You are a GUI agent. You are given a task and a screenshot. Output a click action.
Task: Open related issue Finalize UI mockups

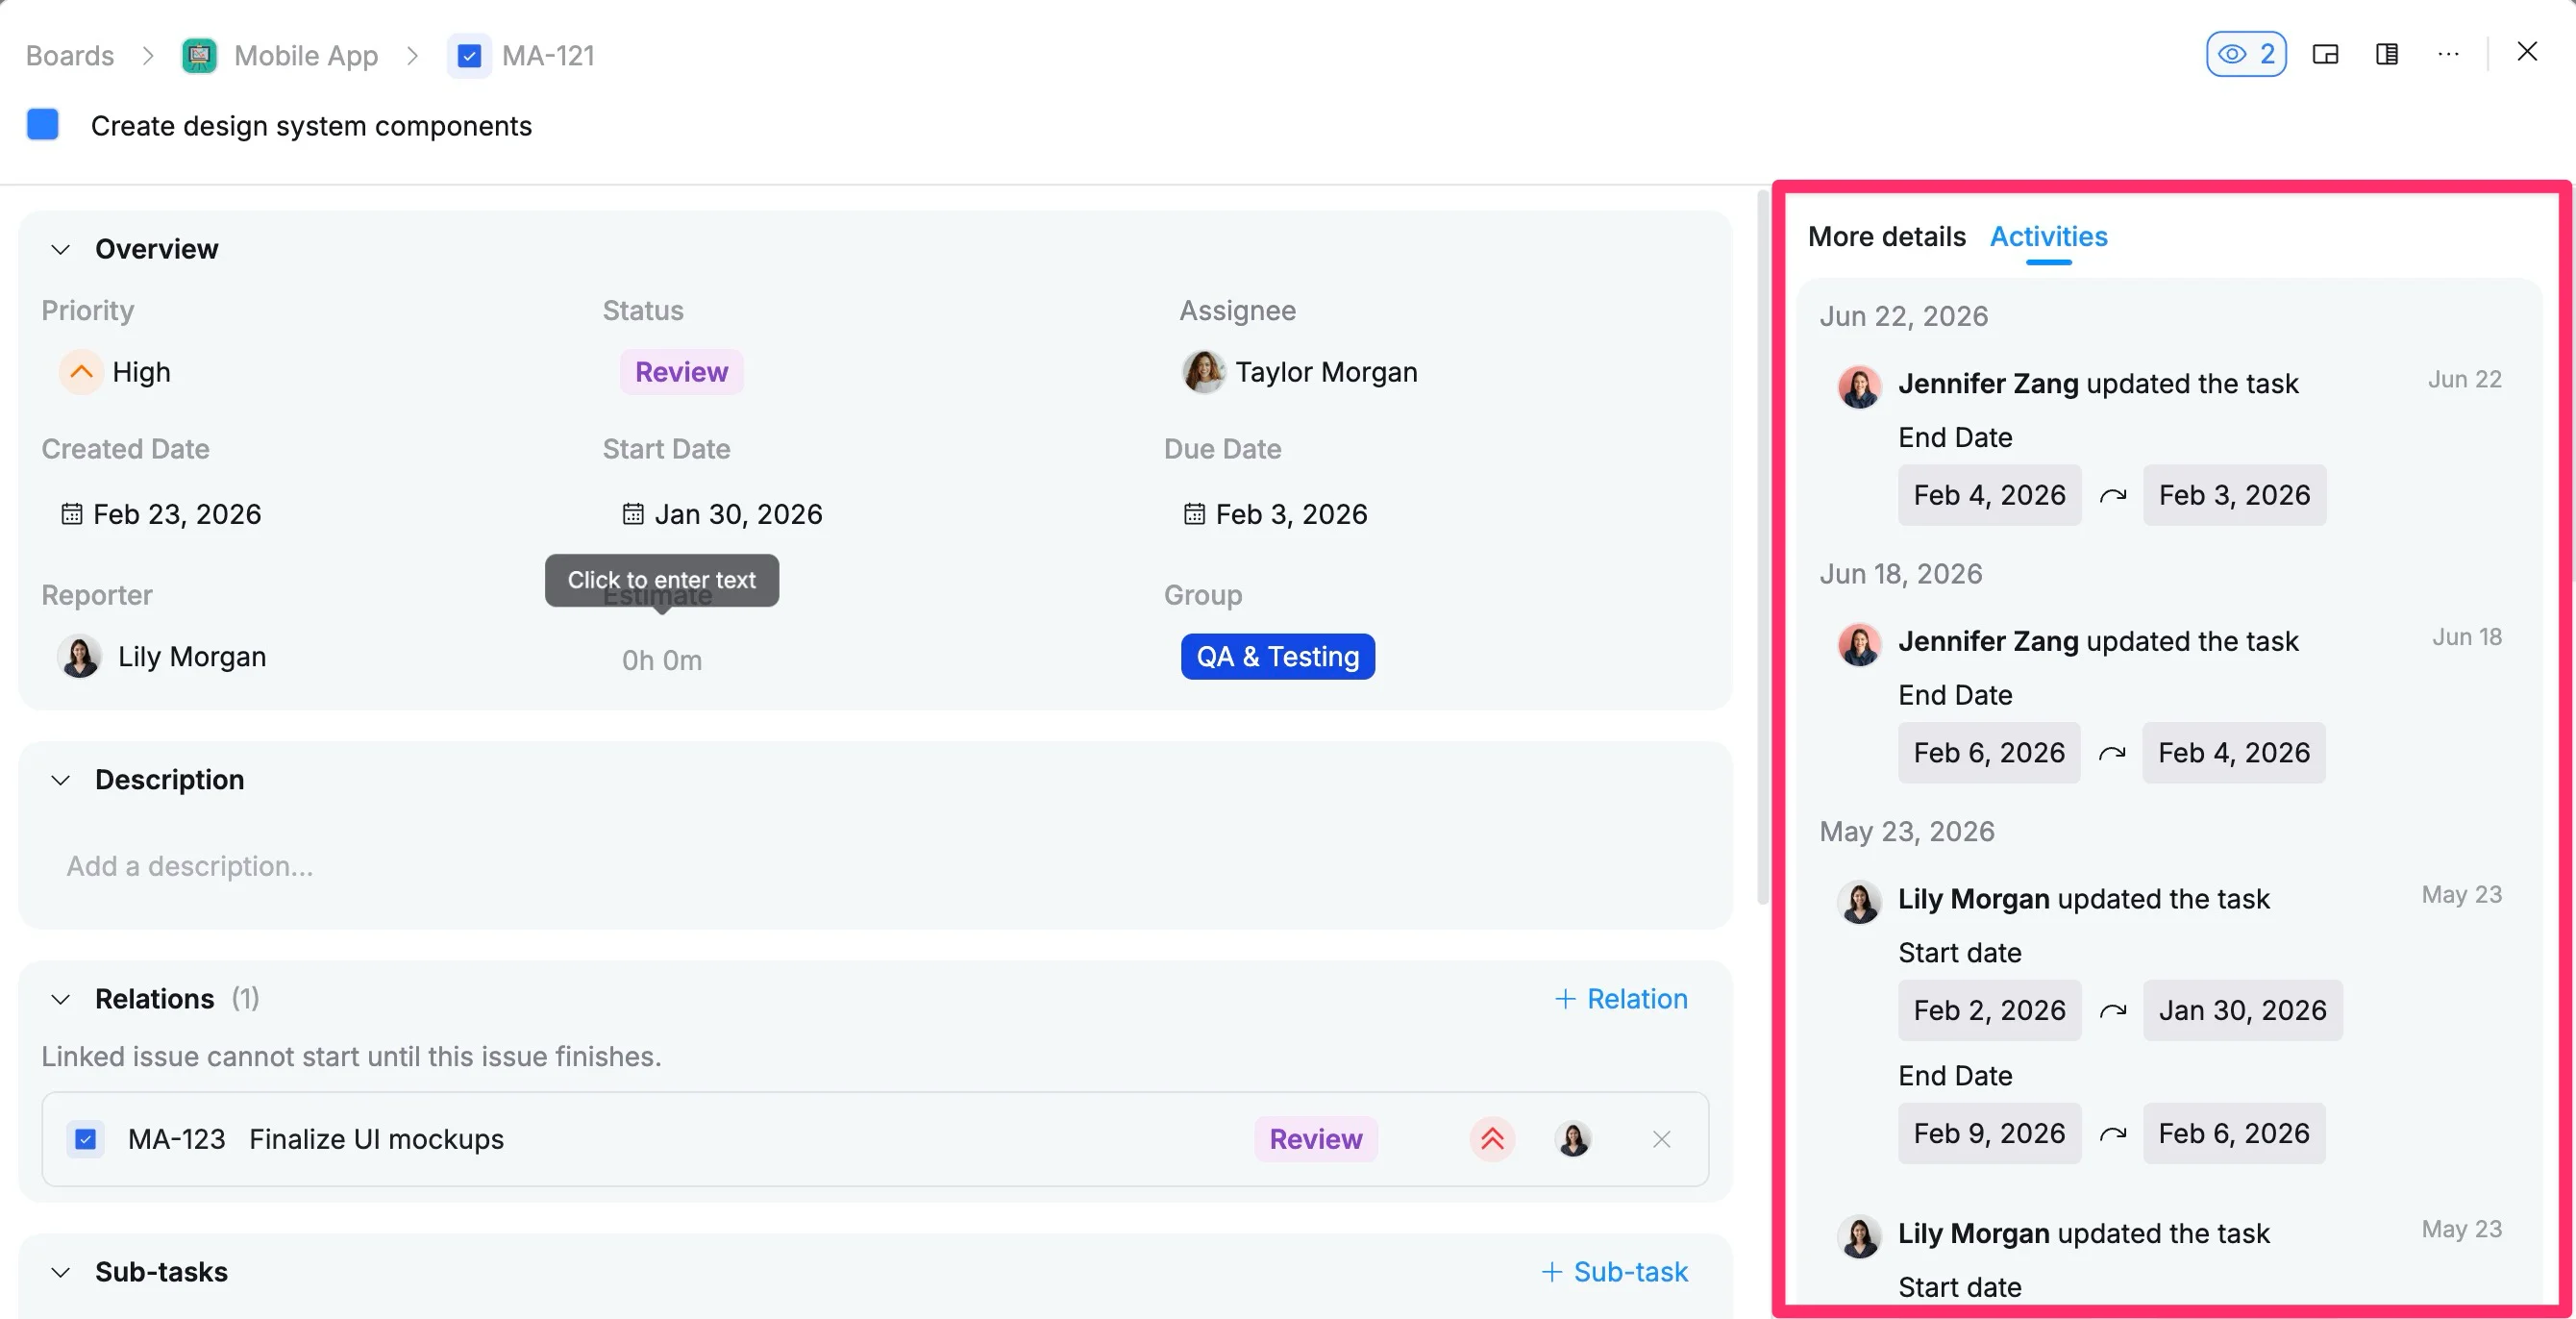click(x=376, y=1139)
